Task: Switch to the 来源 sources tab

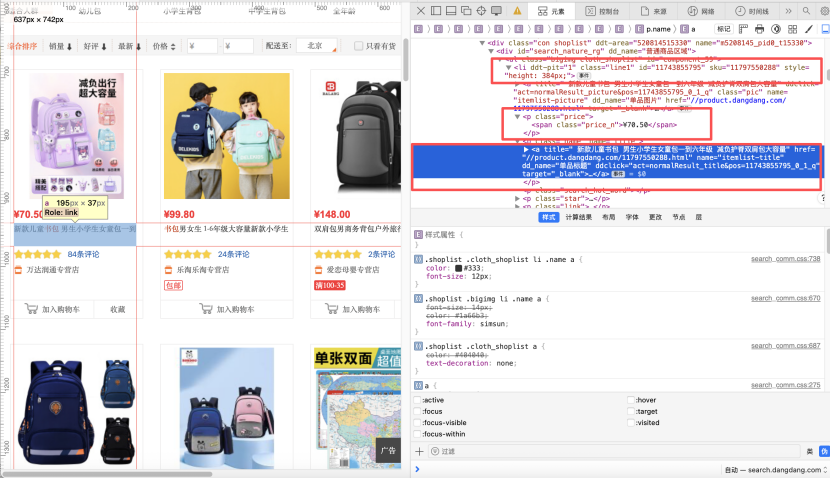Action: point(654,11)
